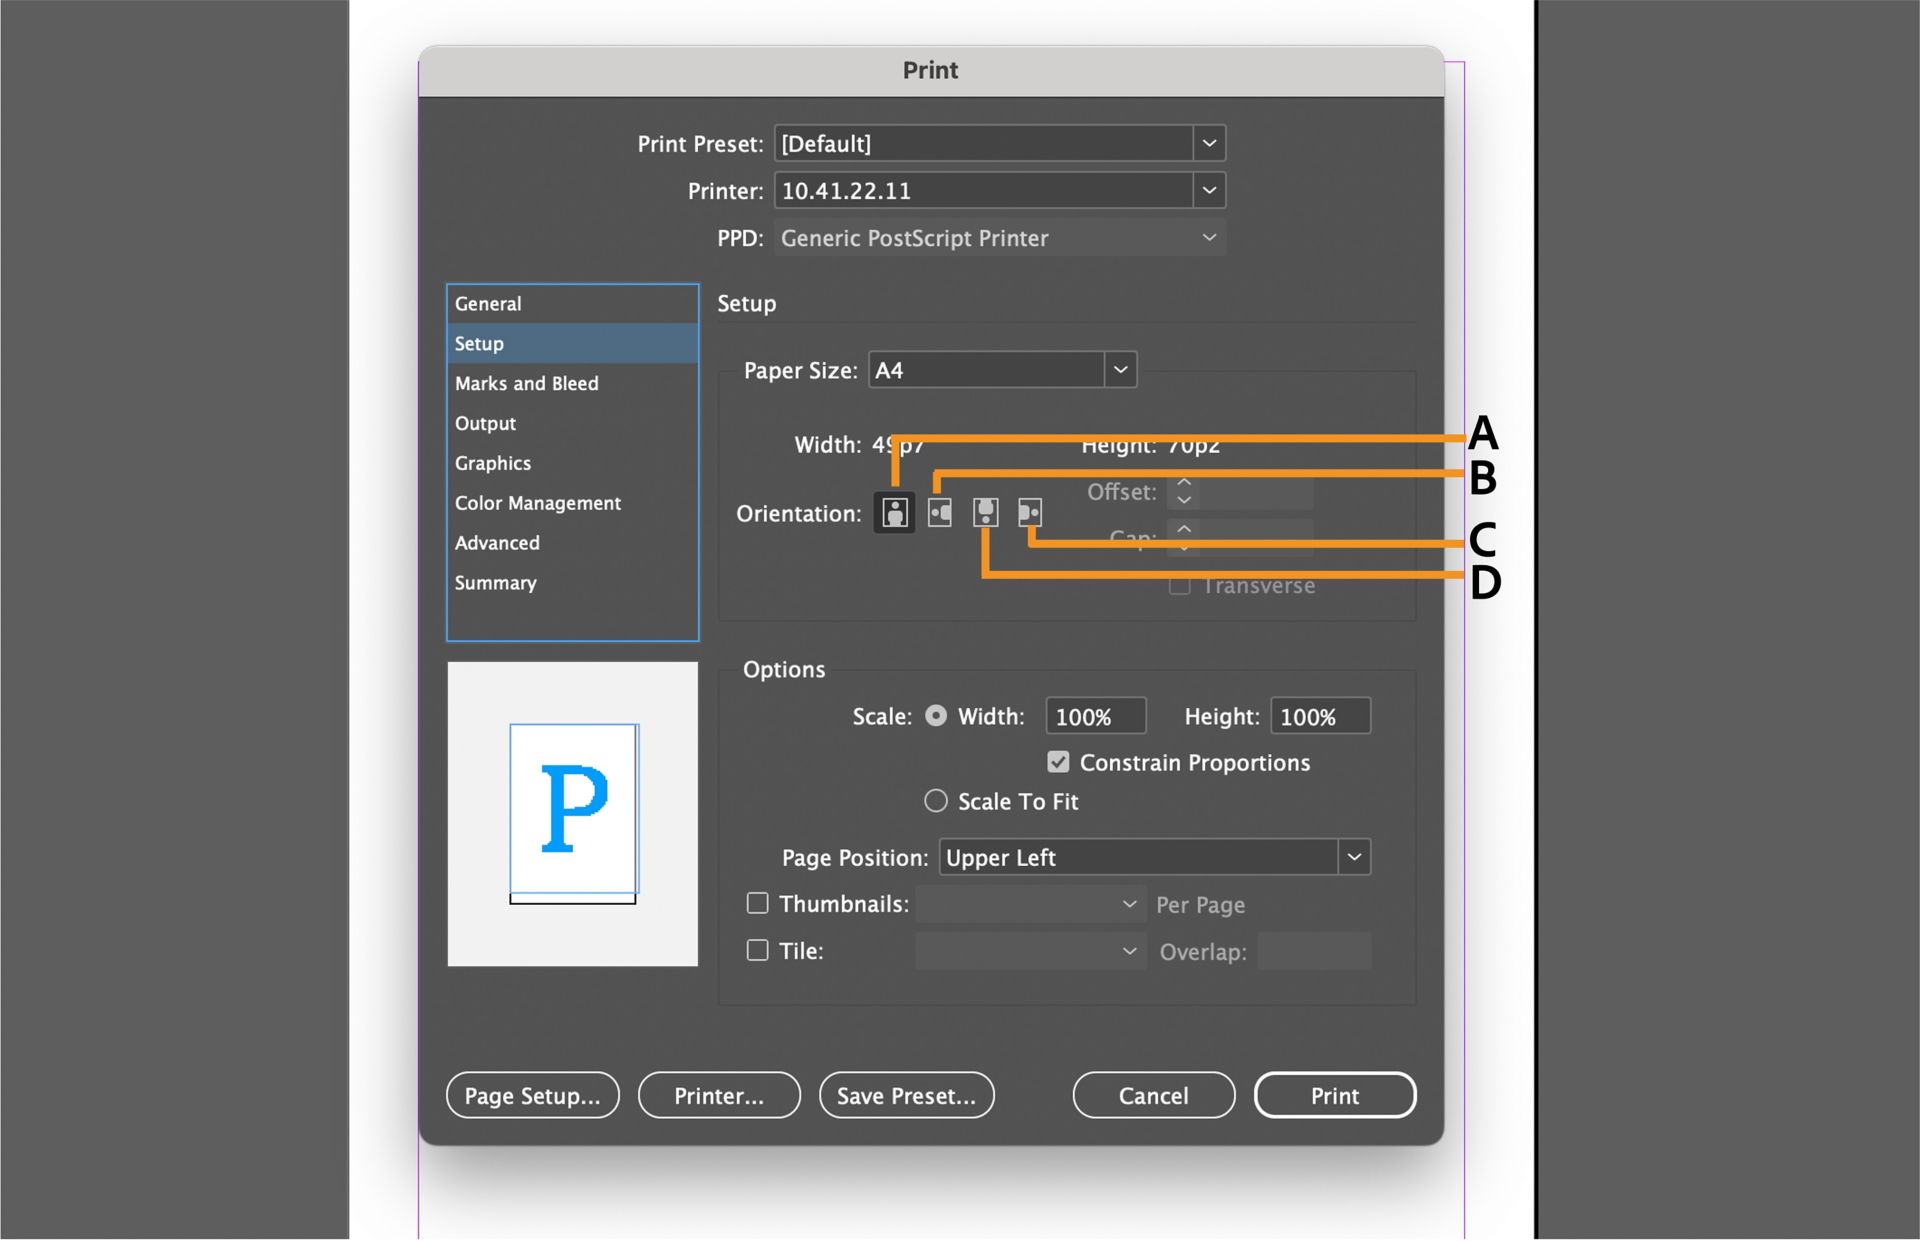Enable the Thumbnails option
Image resolution: width=1920 pixels, height=1241 pixels.
tap(757, 902)
